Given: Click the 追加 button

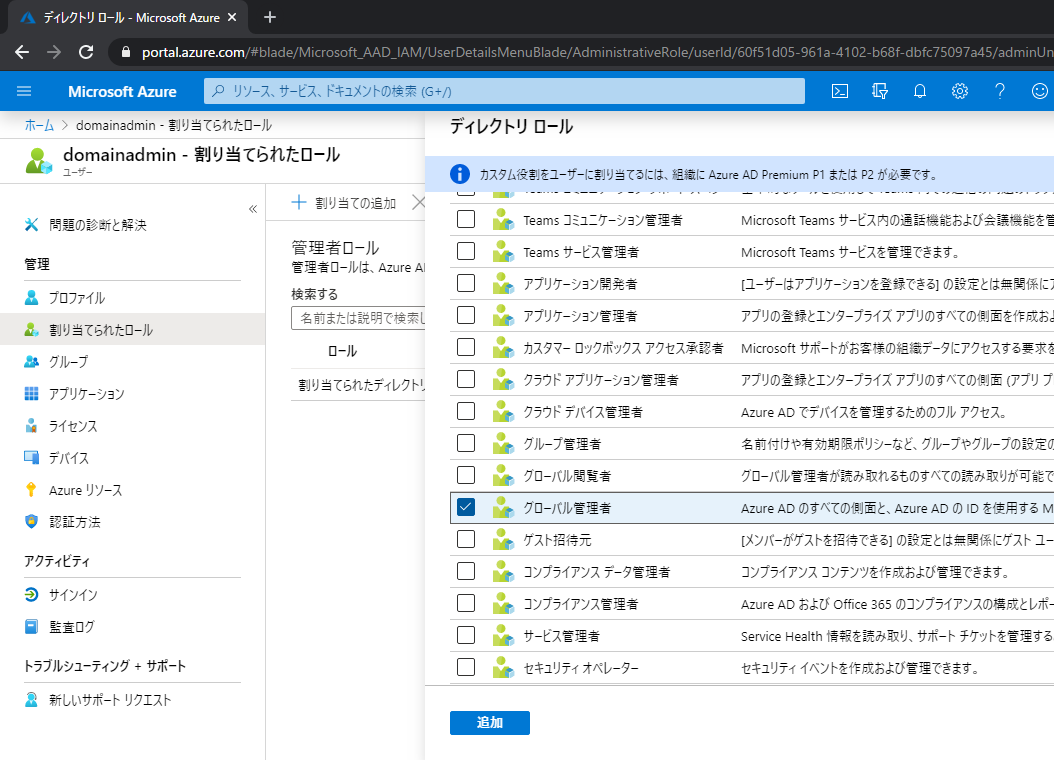Looking at the screenshot, I should click(489, 722).
